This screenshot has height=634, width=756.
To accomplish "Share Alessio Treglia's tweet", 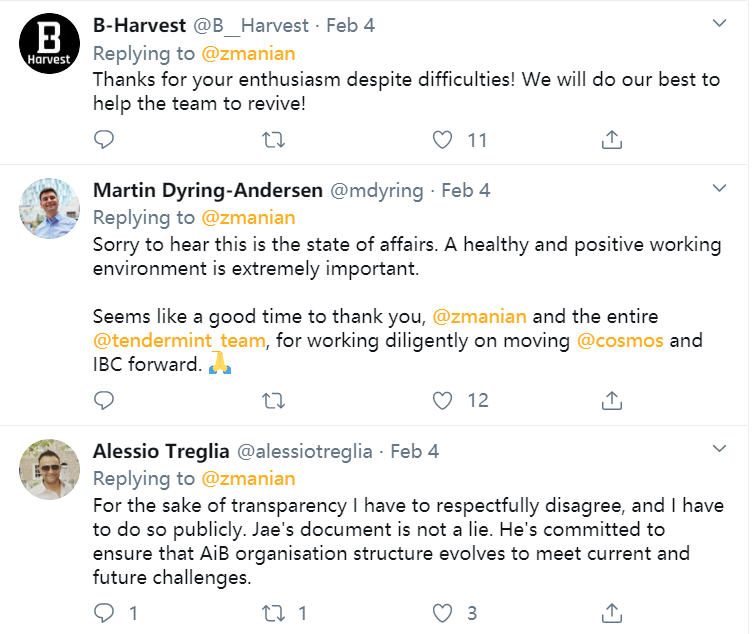I will pyautogui.click(x=612, y=611).
